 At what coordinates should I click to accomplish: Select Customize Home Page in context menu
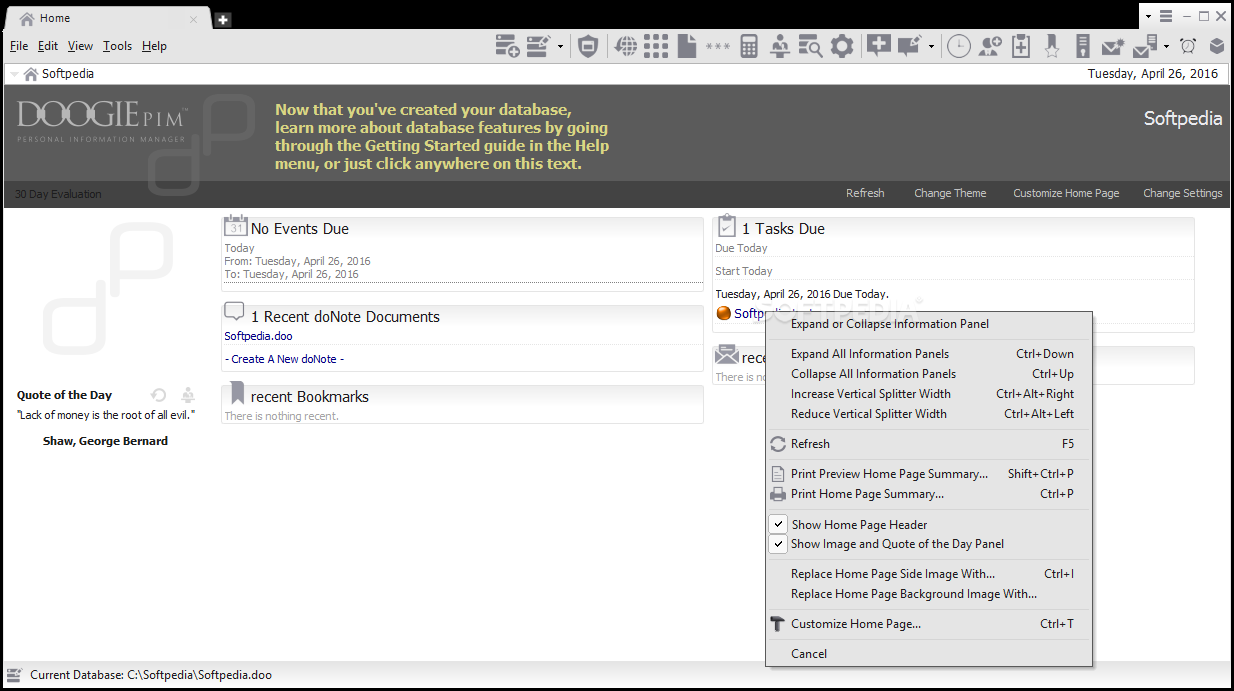click(x=928, y=623)
